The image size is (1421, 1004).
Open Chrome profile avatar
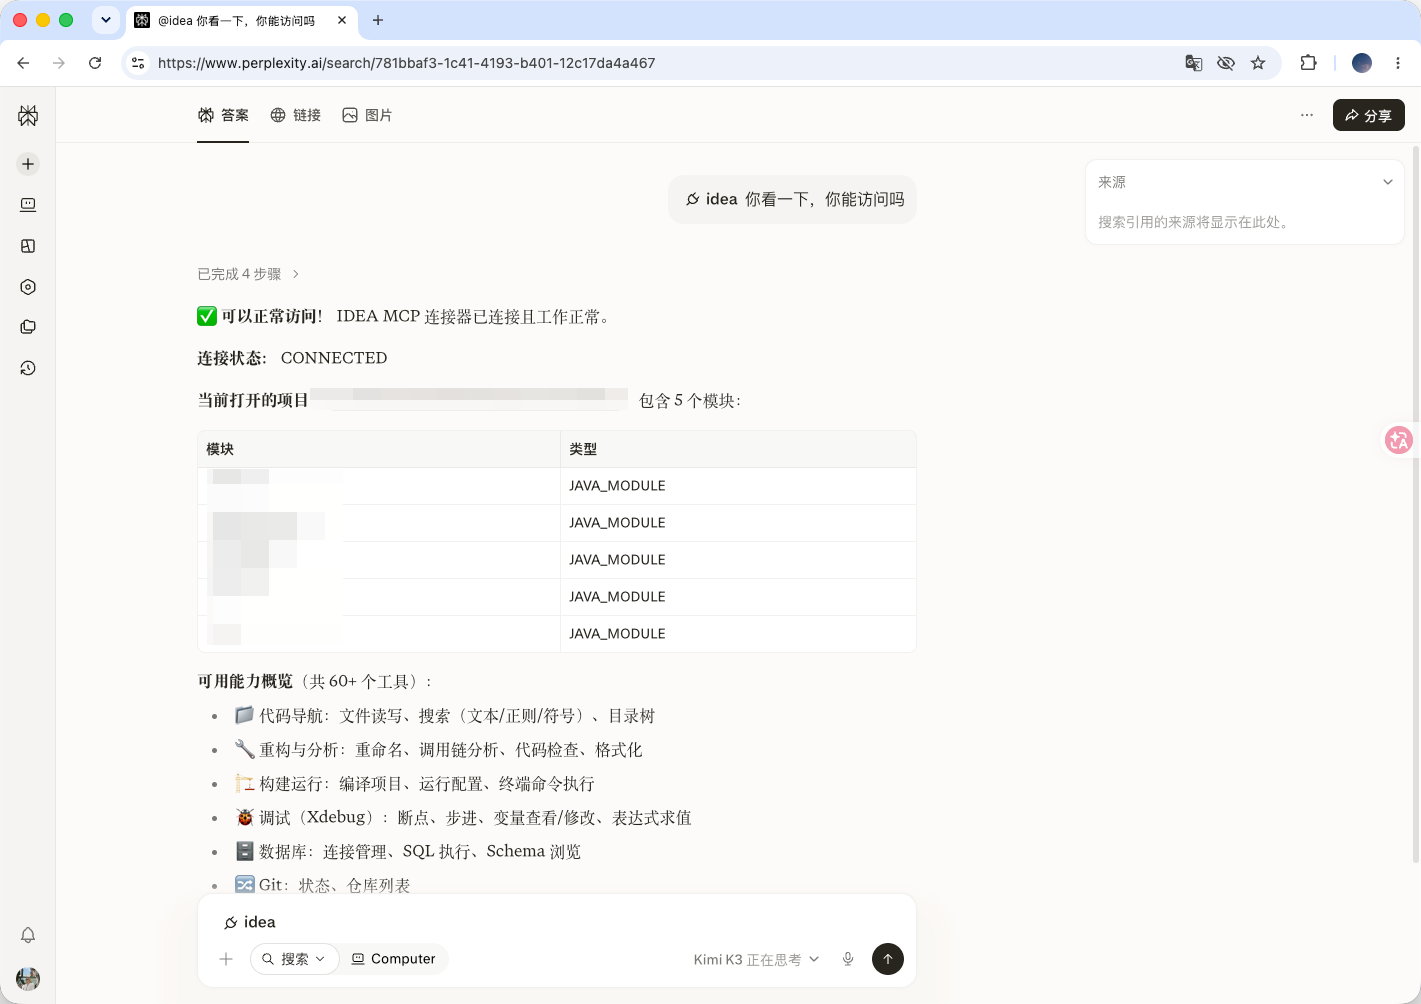(1362, 63)
